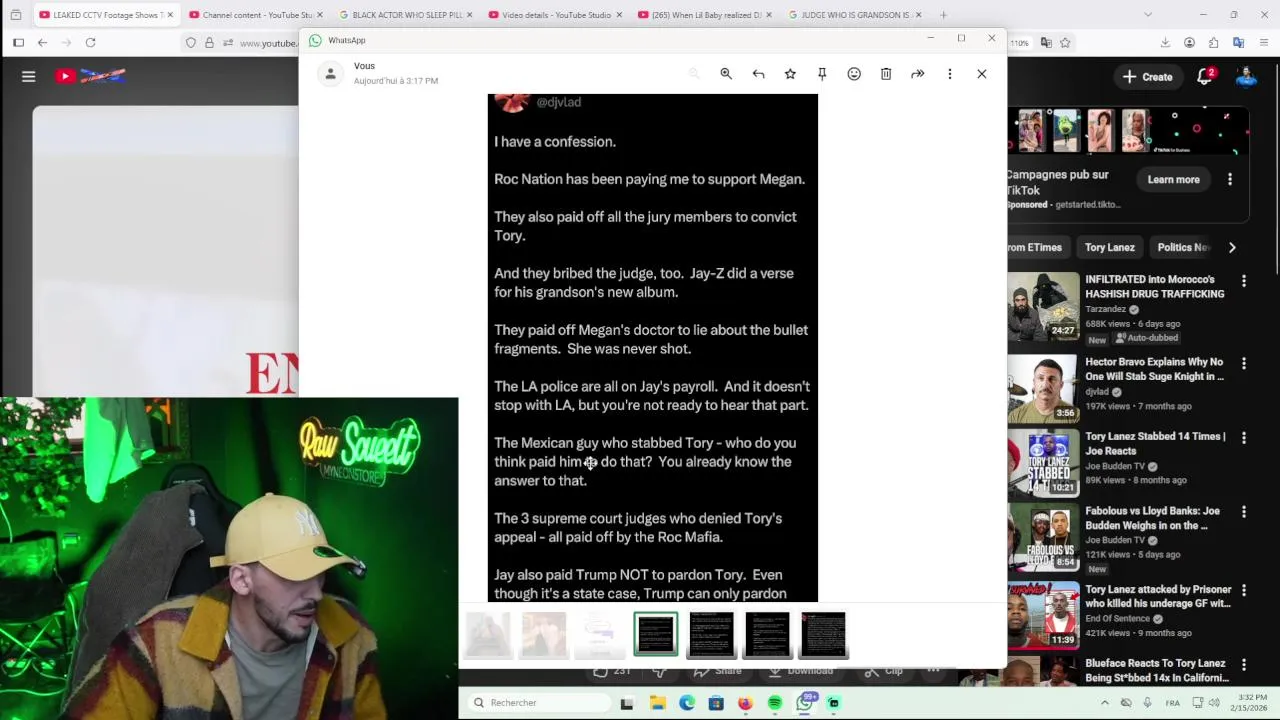Click the page translate icon in address bar
The width and height of the screenshot is (1280, 720).
click(1046, 43)
